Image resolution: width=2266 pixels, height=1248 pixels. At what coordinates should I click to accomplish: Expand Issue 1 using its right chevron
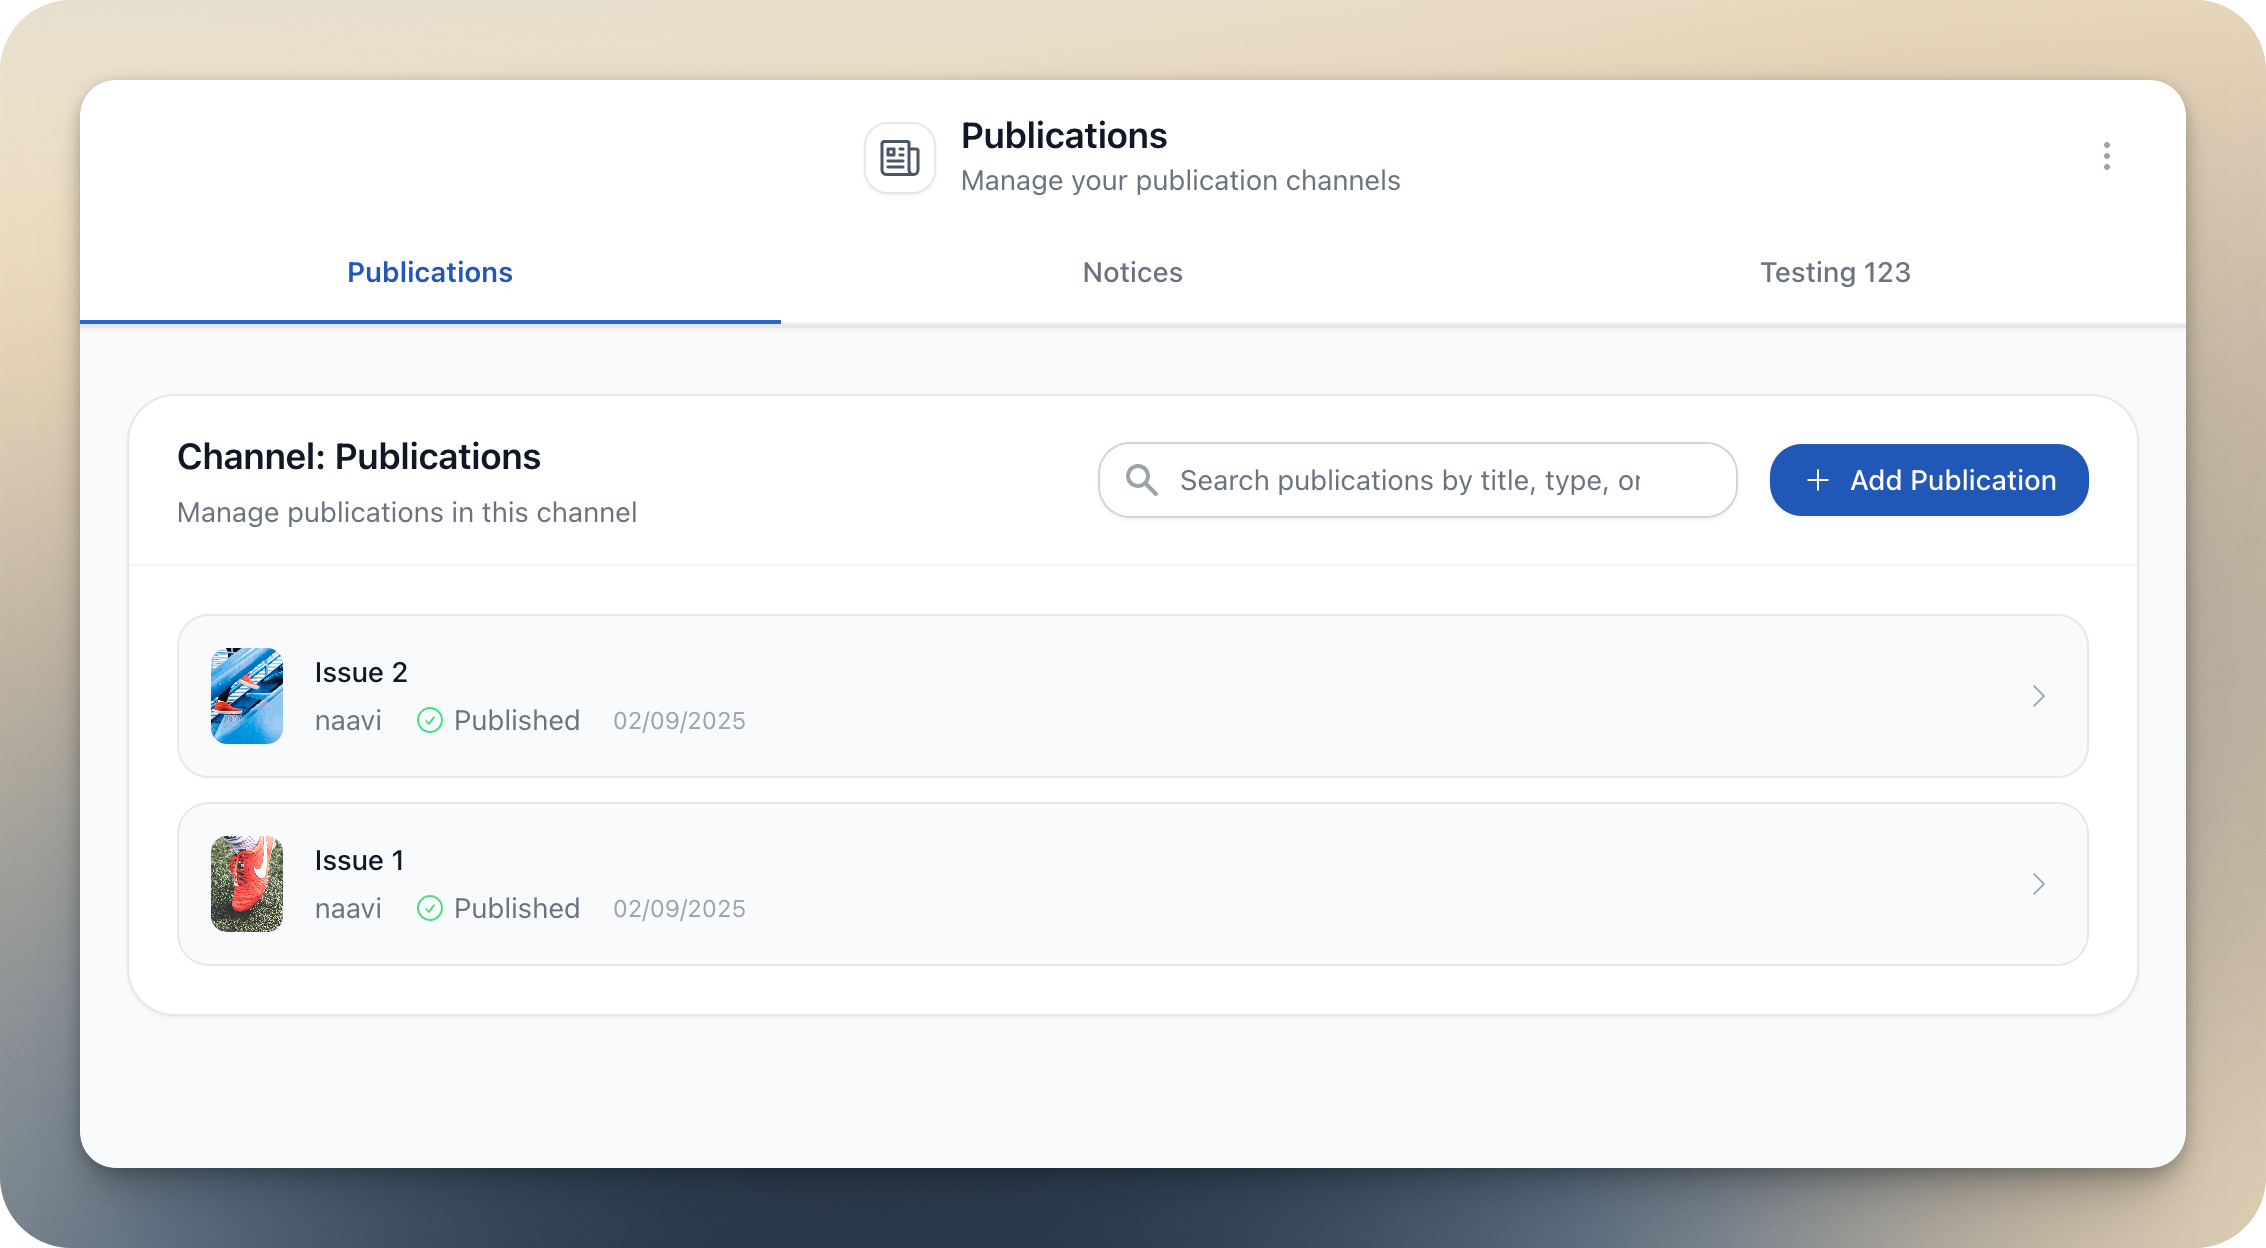pos(2039,884)
